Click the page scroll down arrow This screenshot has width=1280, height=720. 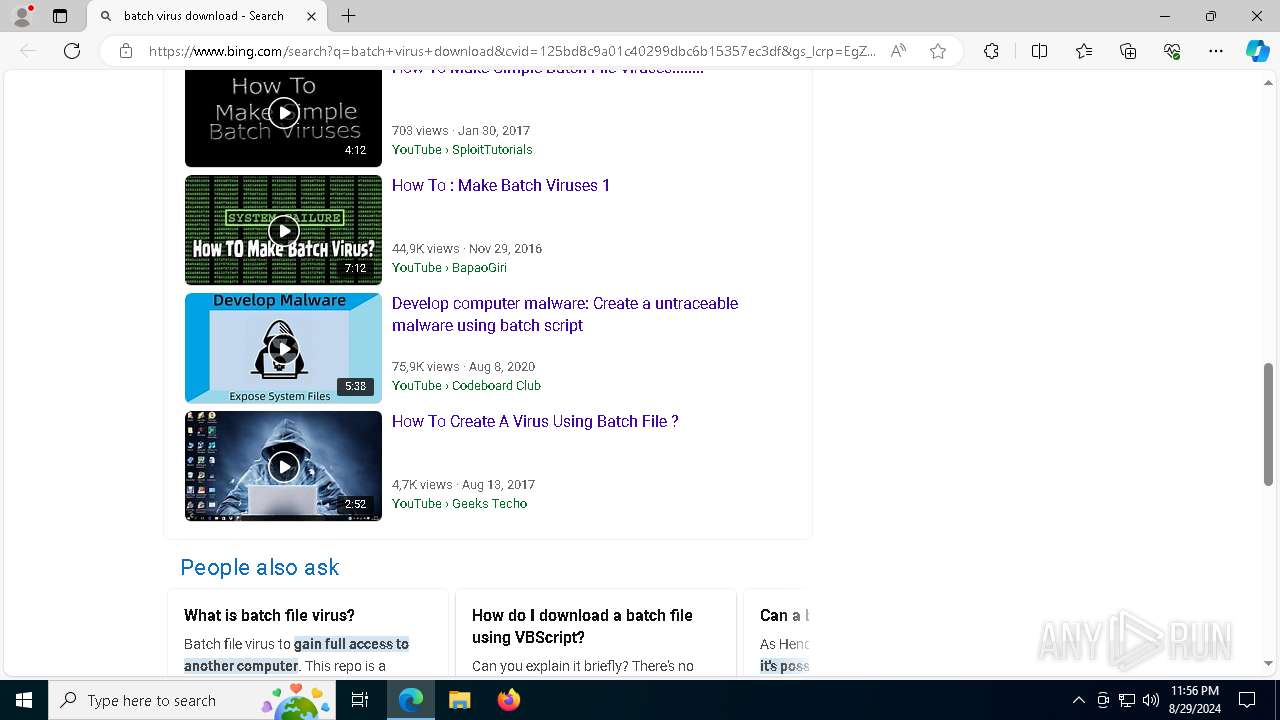(x=1269, y=663)
